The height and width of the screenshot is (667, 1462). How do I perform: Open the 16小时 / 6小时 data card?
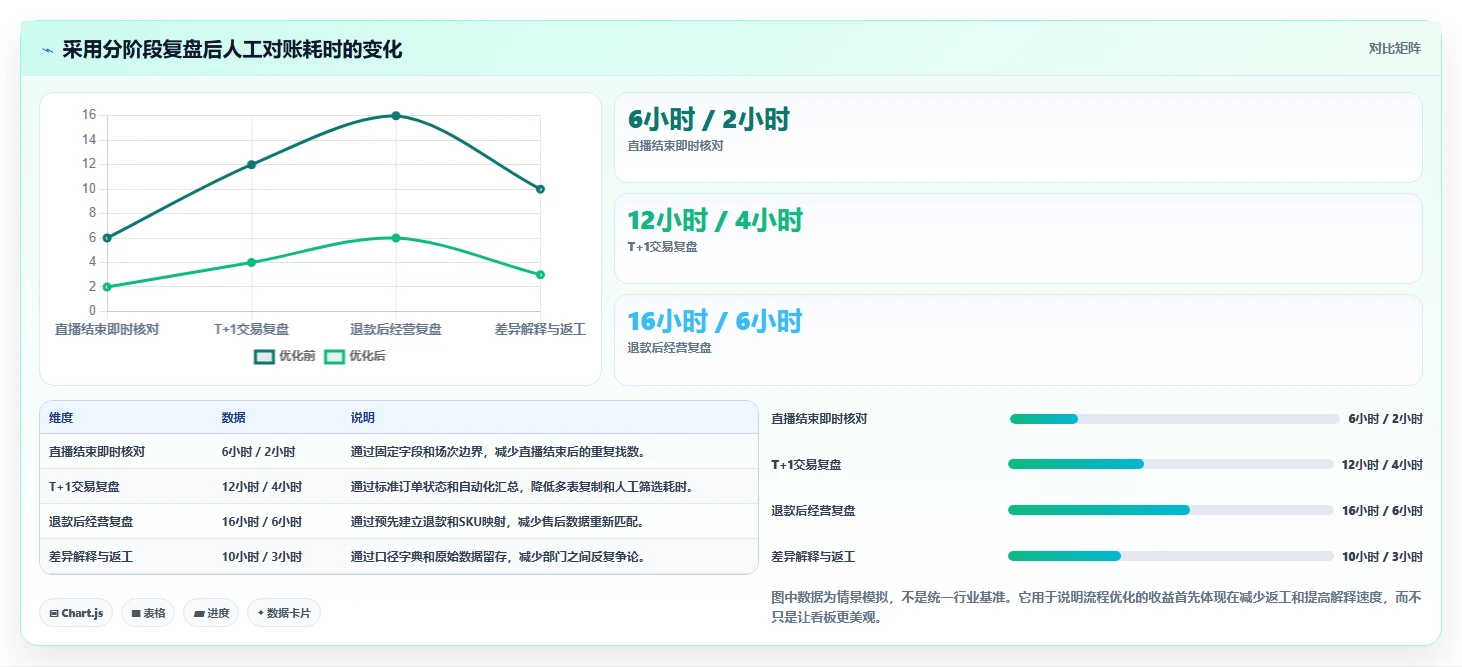1018,340
